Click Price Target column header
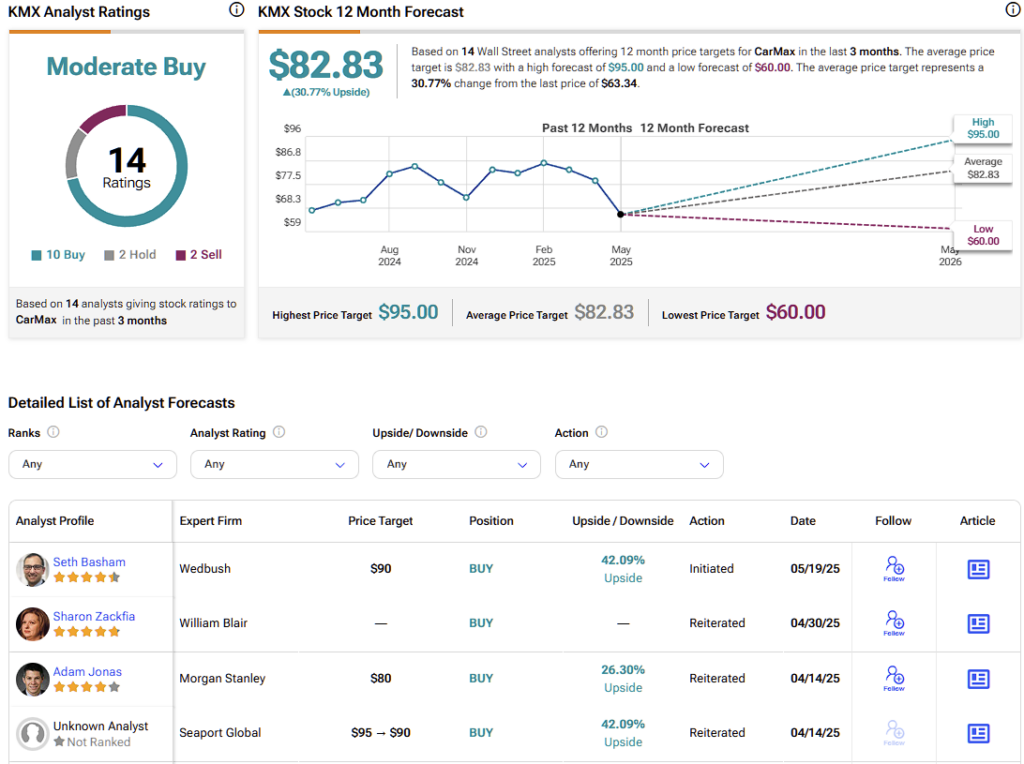This screenshot has width=1024, height=764. [380, 520]
